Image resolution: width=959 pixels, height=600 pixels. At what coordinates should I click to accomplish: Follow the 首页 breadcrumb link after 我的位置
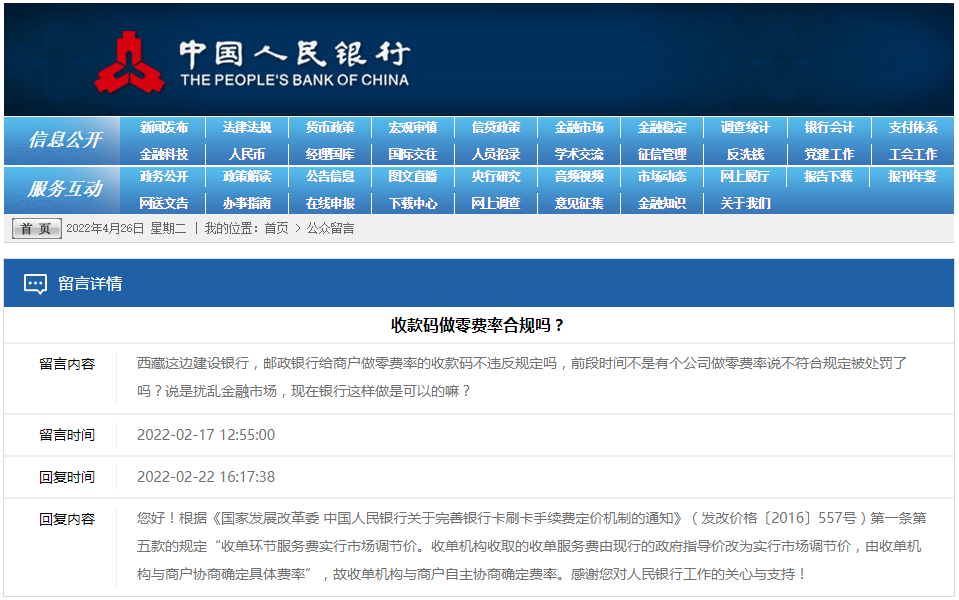(x=276, y=229)
